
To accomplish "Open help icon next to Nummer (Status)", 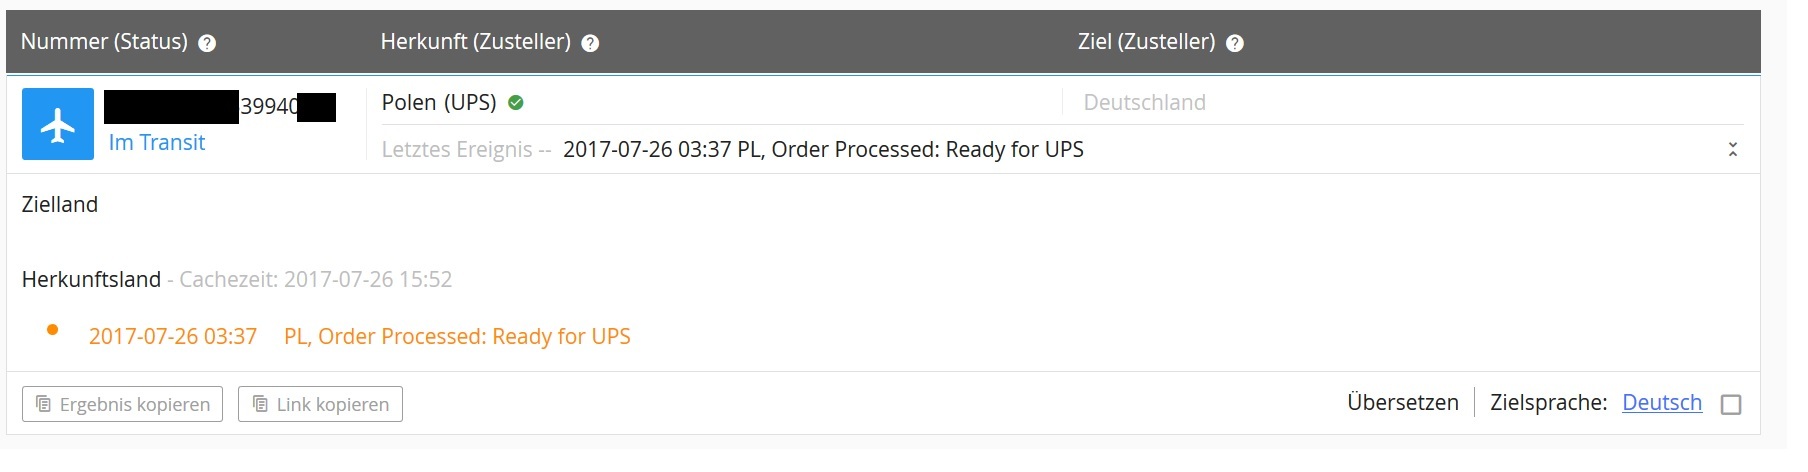I will coord(207,43).
